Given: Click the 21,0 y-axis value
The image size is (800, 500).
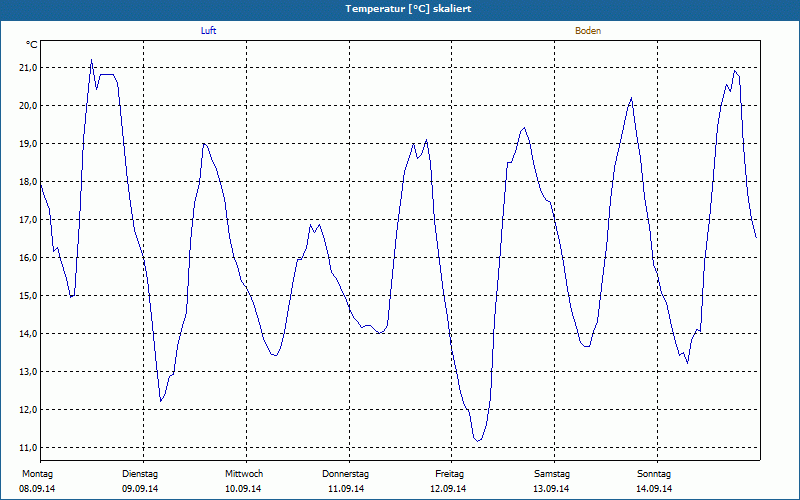Looking at the screenshot, I should (x=28, y=68).
